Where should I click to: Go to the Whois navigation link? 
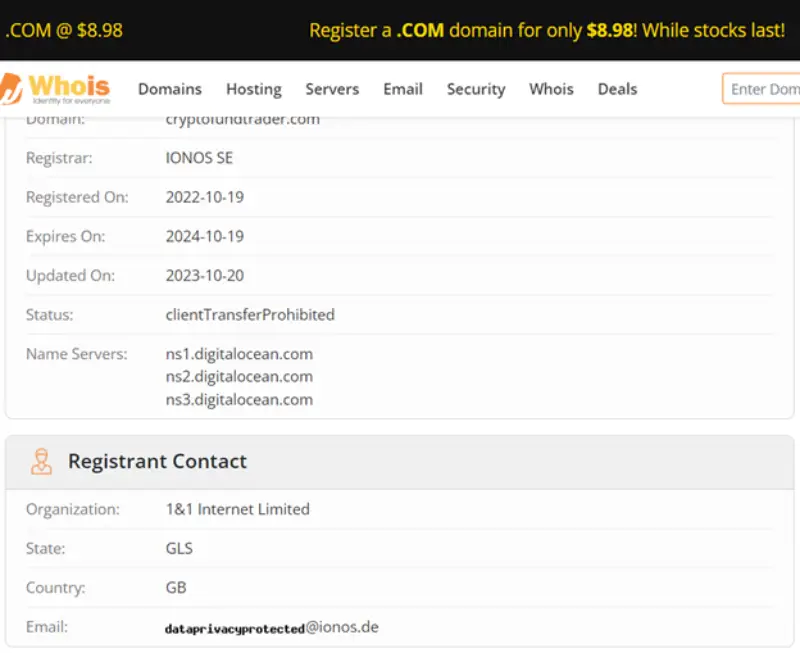[551, 89]
